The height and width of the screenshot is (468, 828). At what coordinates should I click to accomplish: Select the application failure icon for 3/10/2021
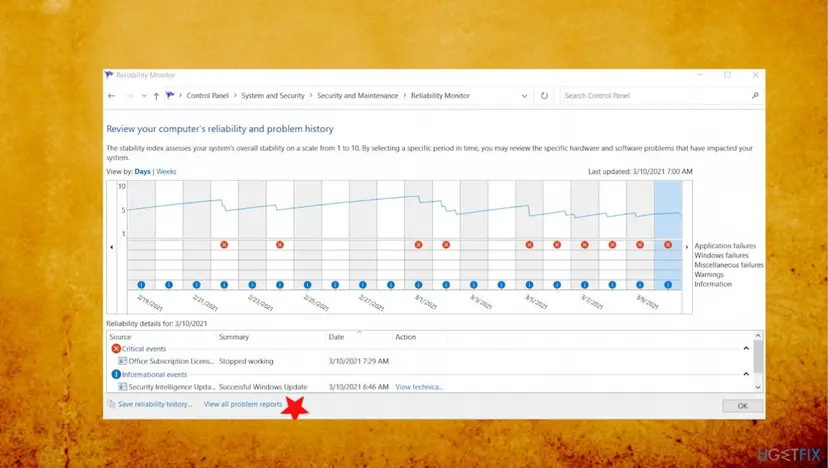pos(668,245)
